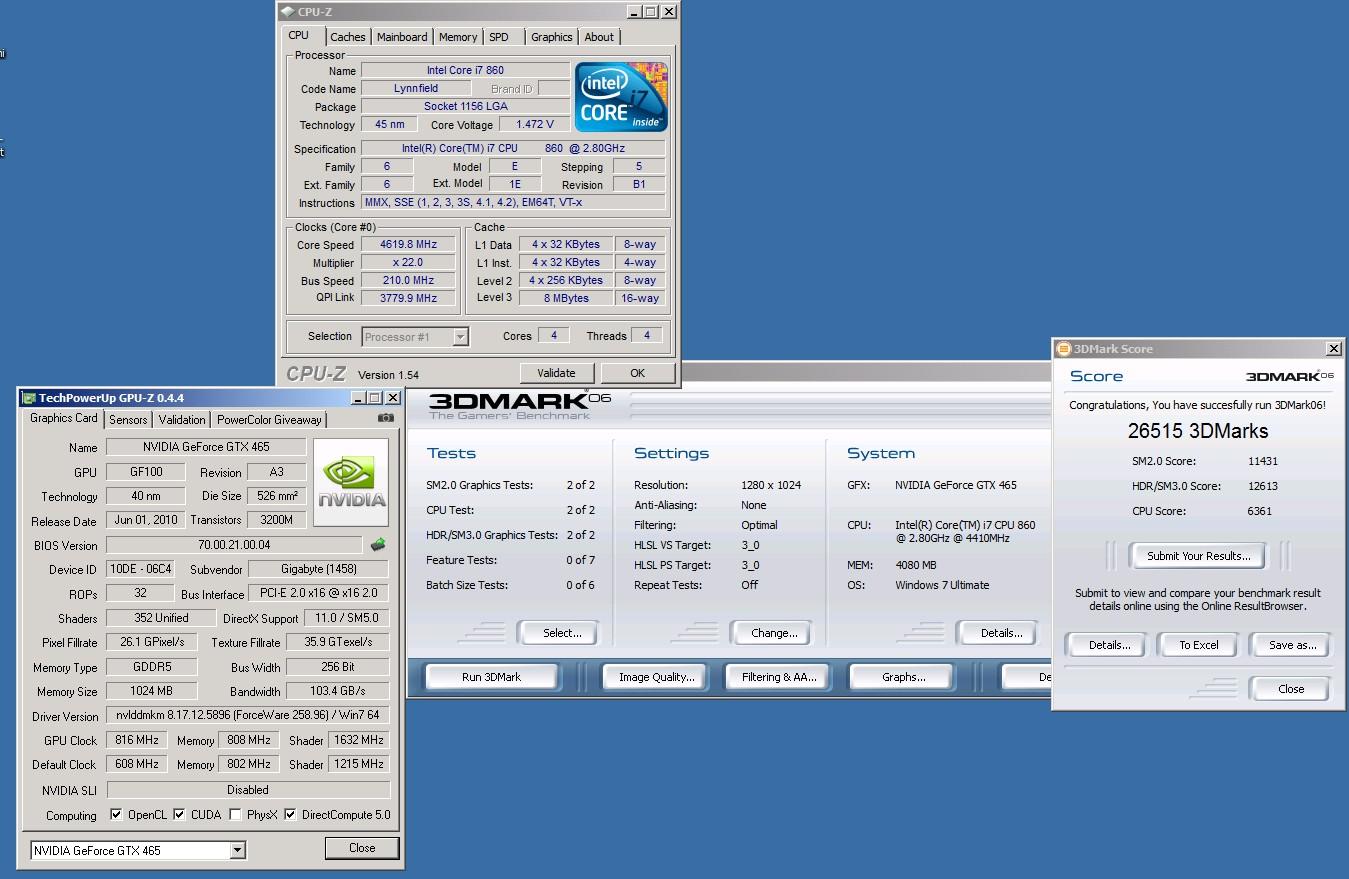
Task: Click the BIOS save chip icon in GPU-Z
Action: (x=378, y=545)
